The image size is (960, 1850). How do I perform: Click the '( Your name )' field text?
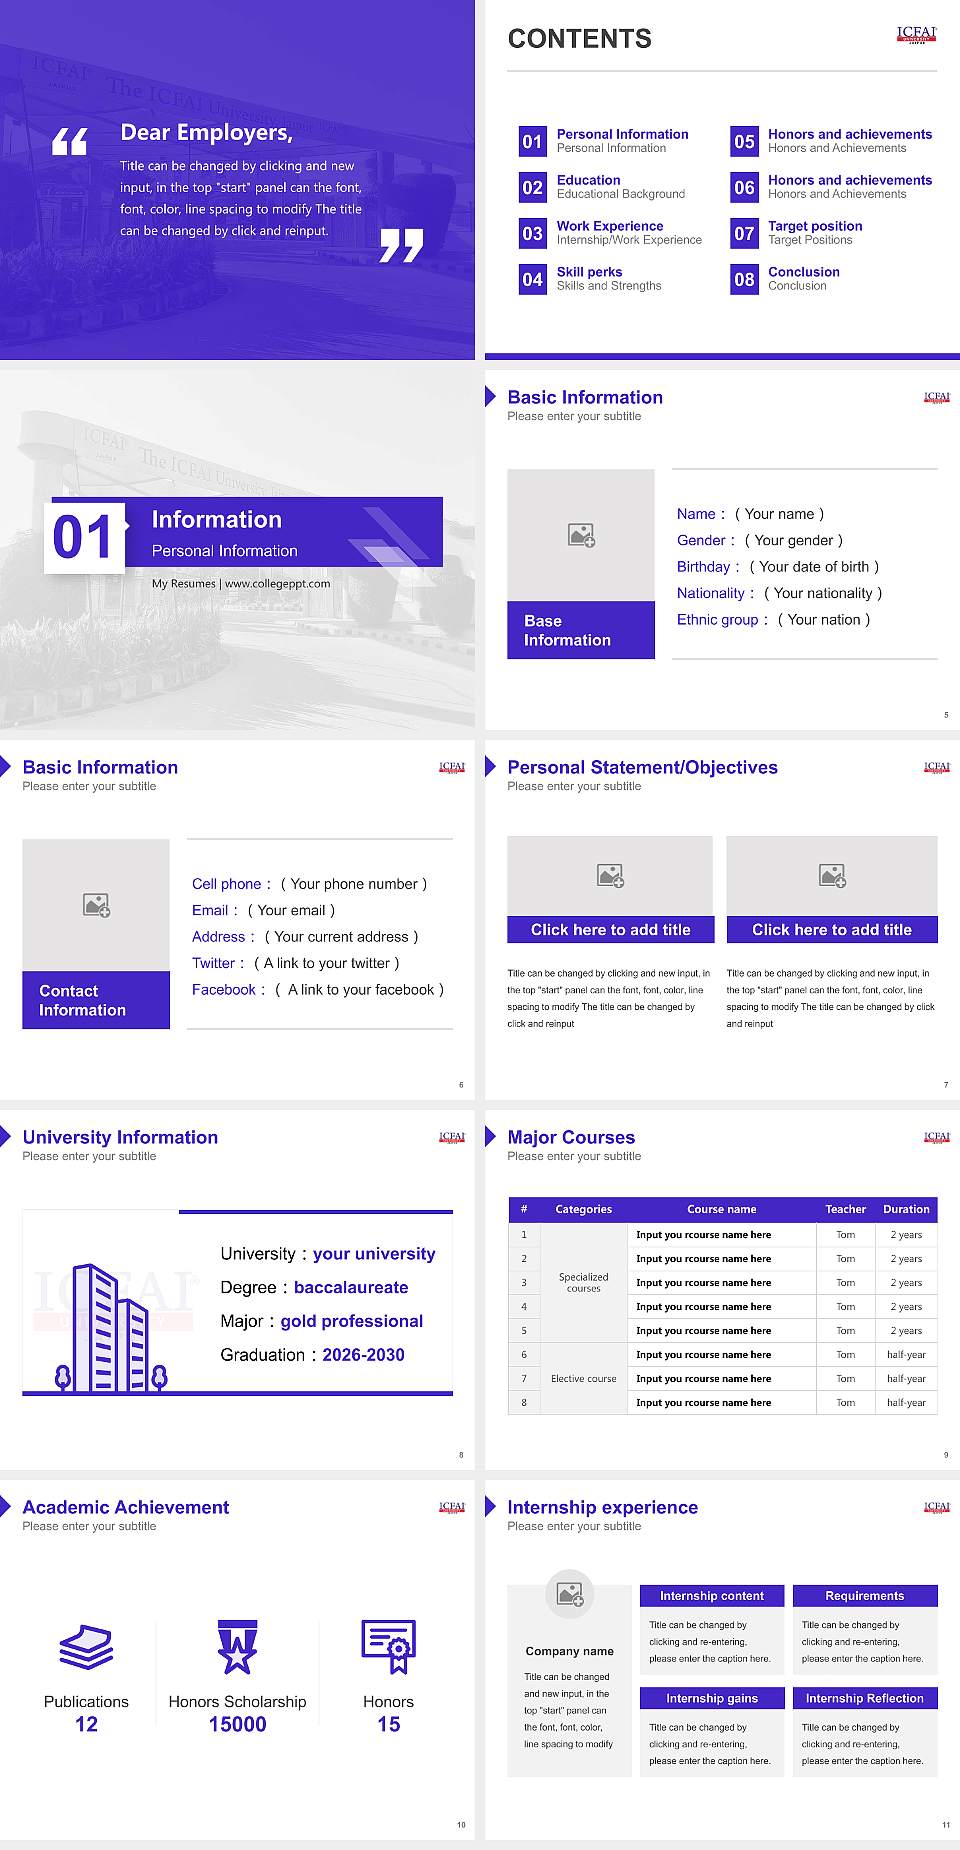(x=780, y=514)
